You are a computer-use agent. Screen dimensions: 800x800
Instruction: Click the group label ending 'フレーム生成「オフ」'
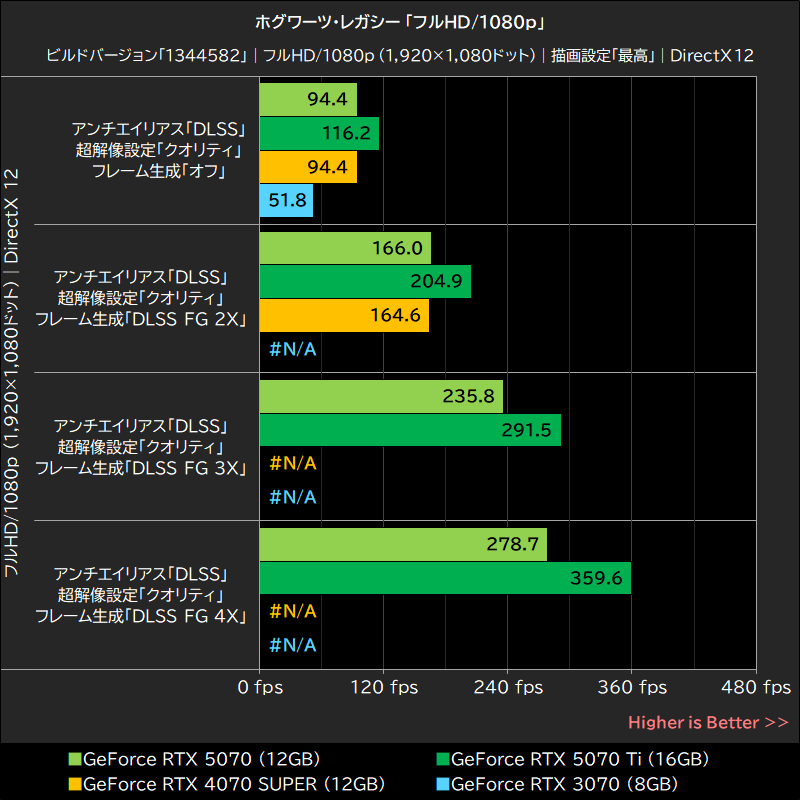[159, 150]
